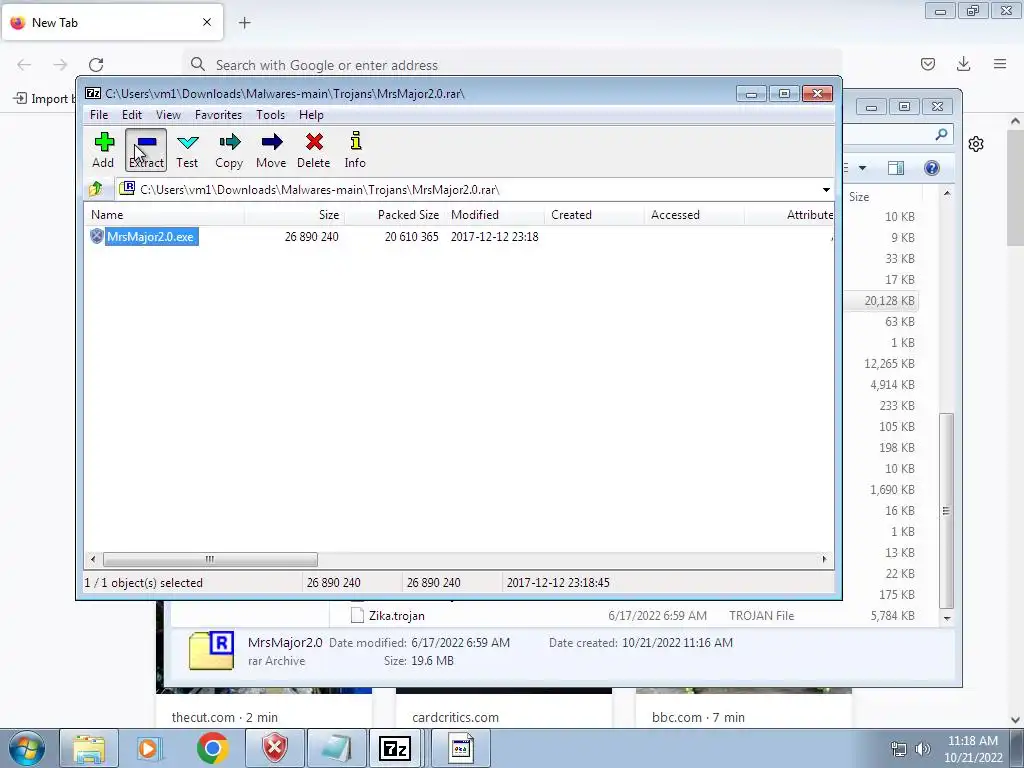1024x768 pixels.
Task: Open Windows Media Player from taskbar
Action: [150, 748]
